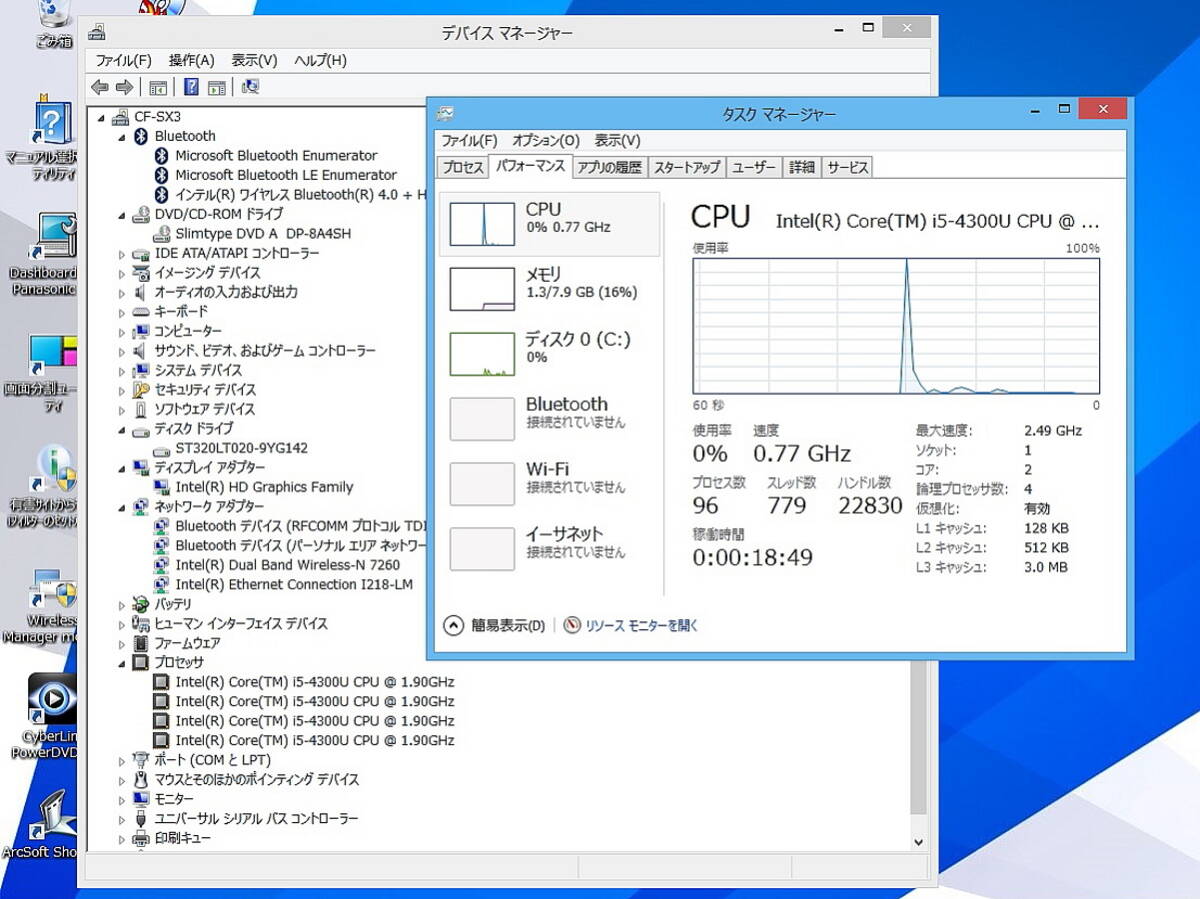Go back using Device Manager toolbar arrow

coord(100,87)
